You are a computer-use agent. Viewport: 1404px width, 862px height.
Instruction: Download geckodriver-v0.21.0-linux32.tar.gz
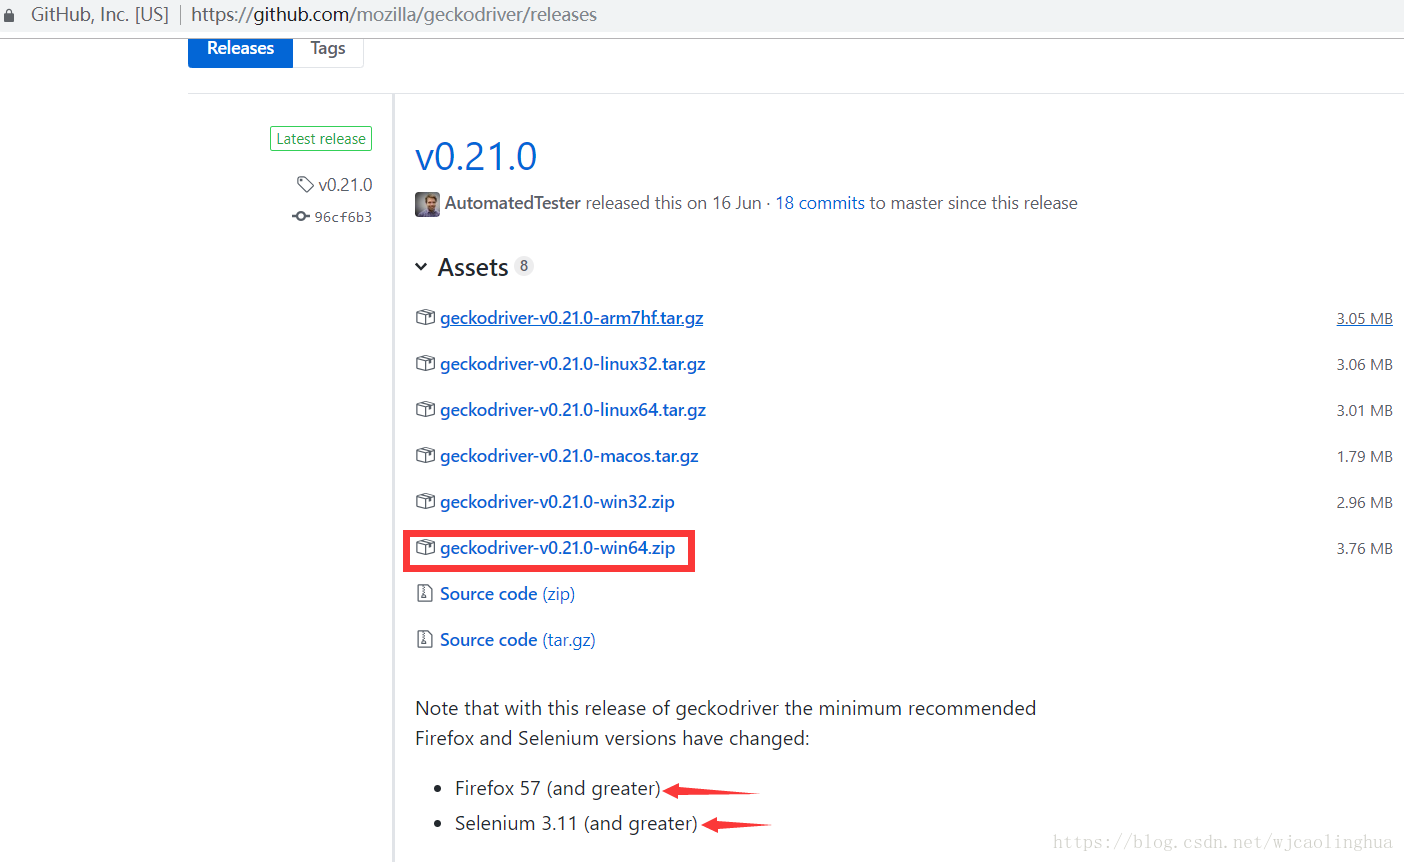[573, 364]
